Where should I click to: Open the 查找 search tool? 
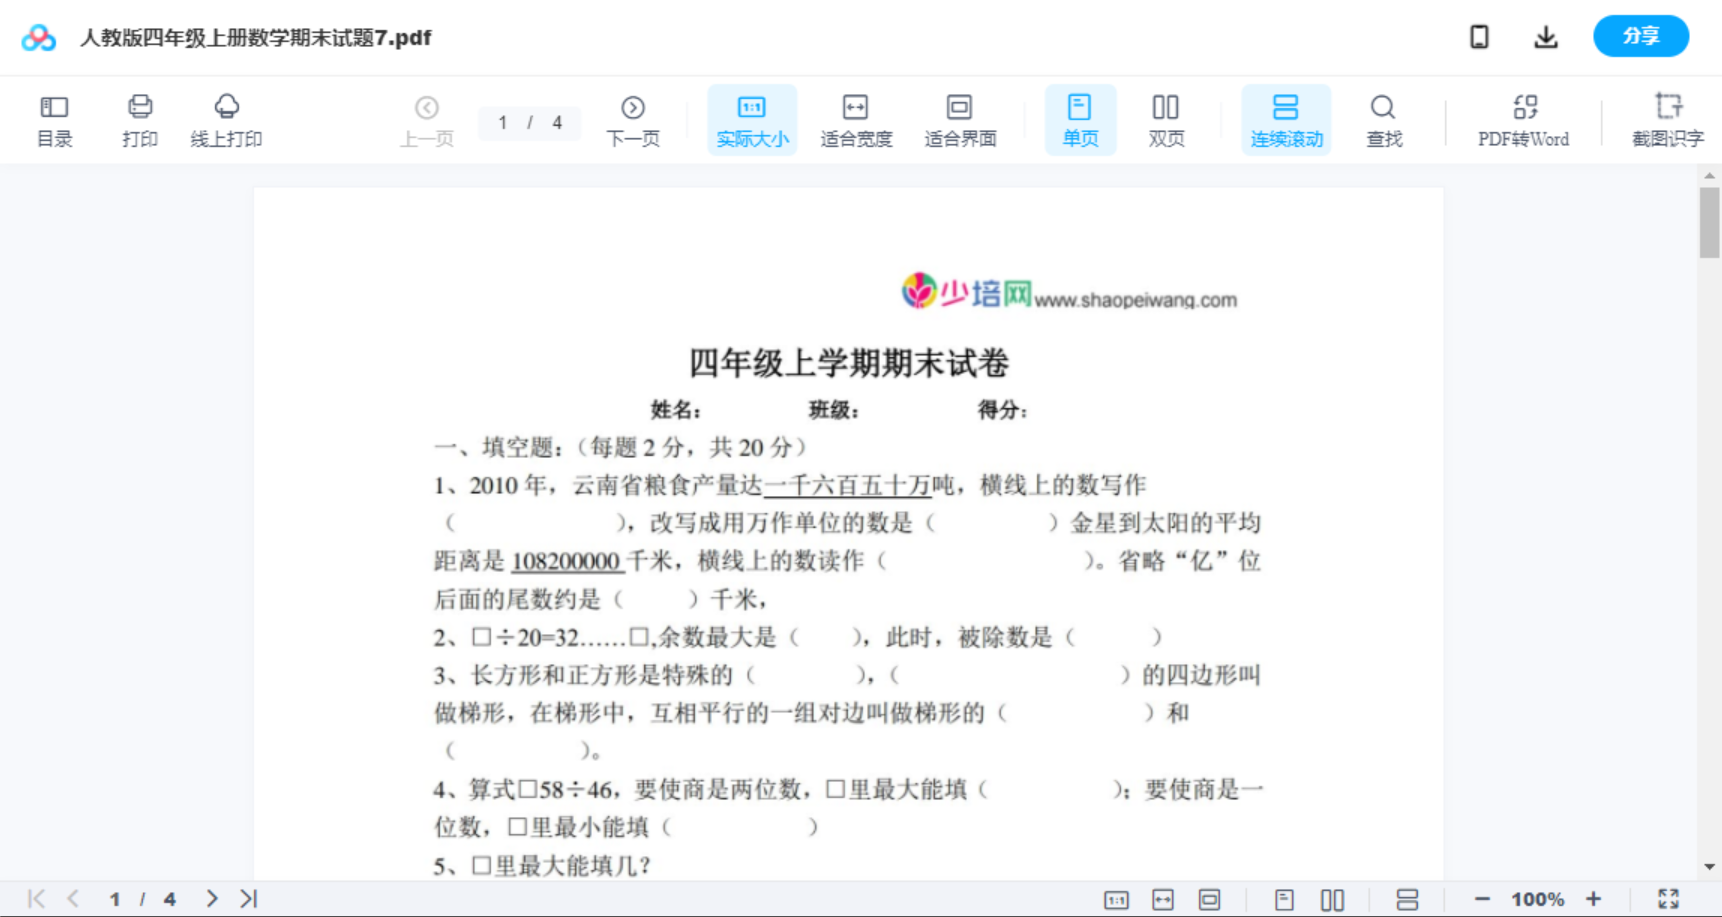(x=1383, y=119)
